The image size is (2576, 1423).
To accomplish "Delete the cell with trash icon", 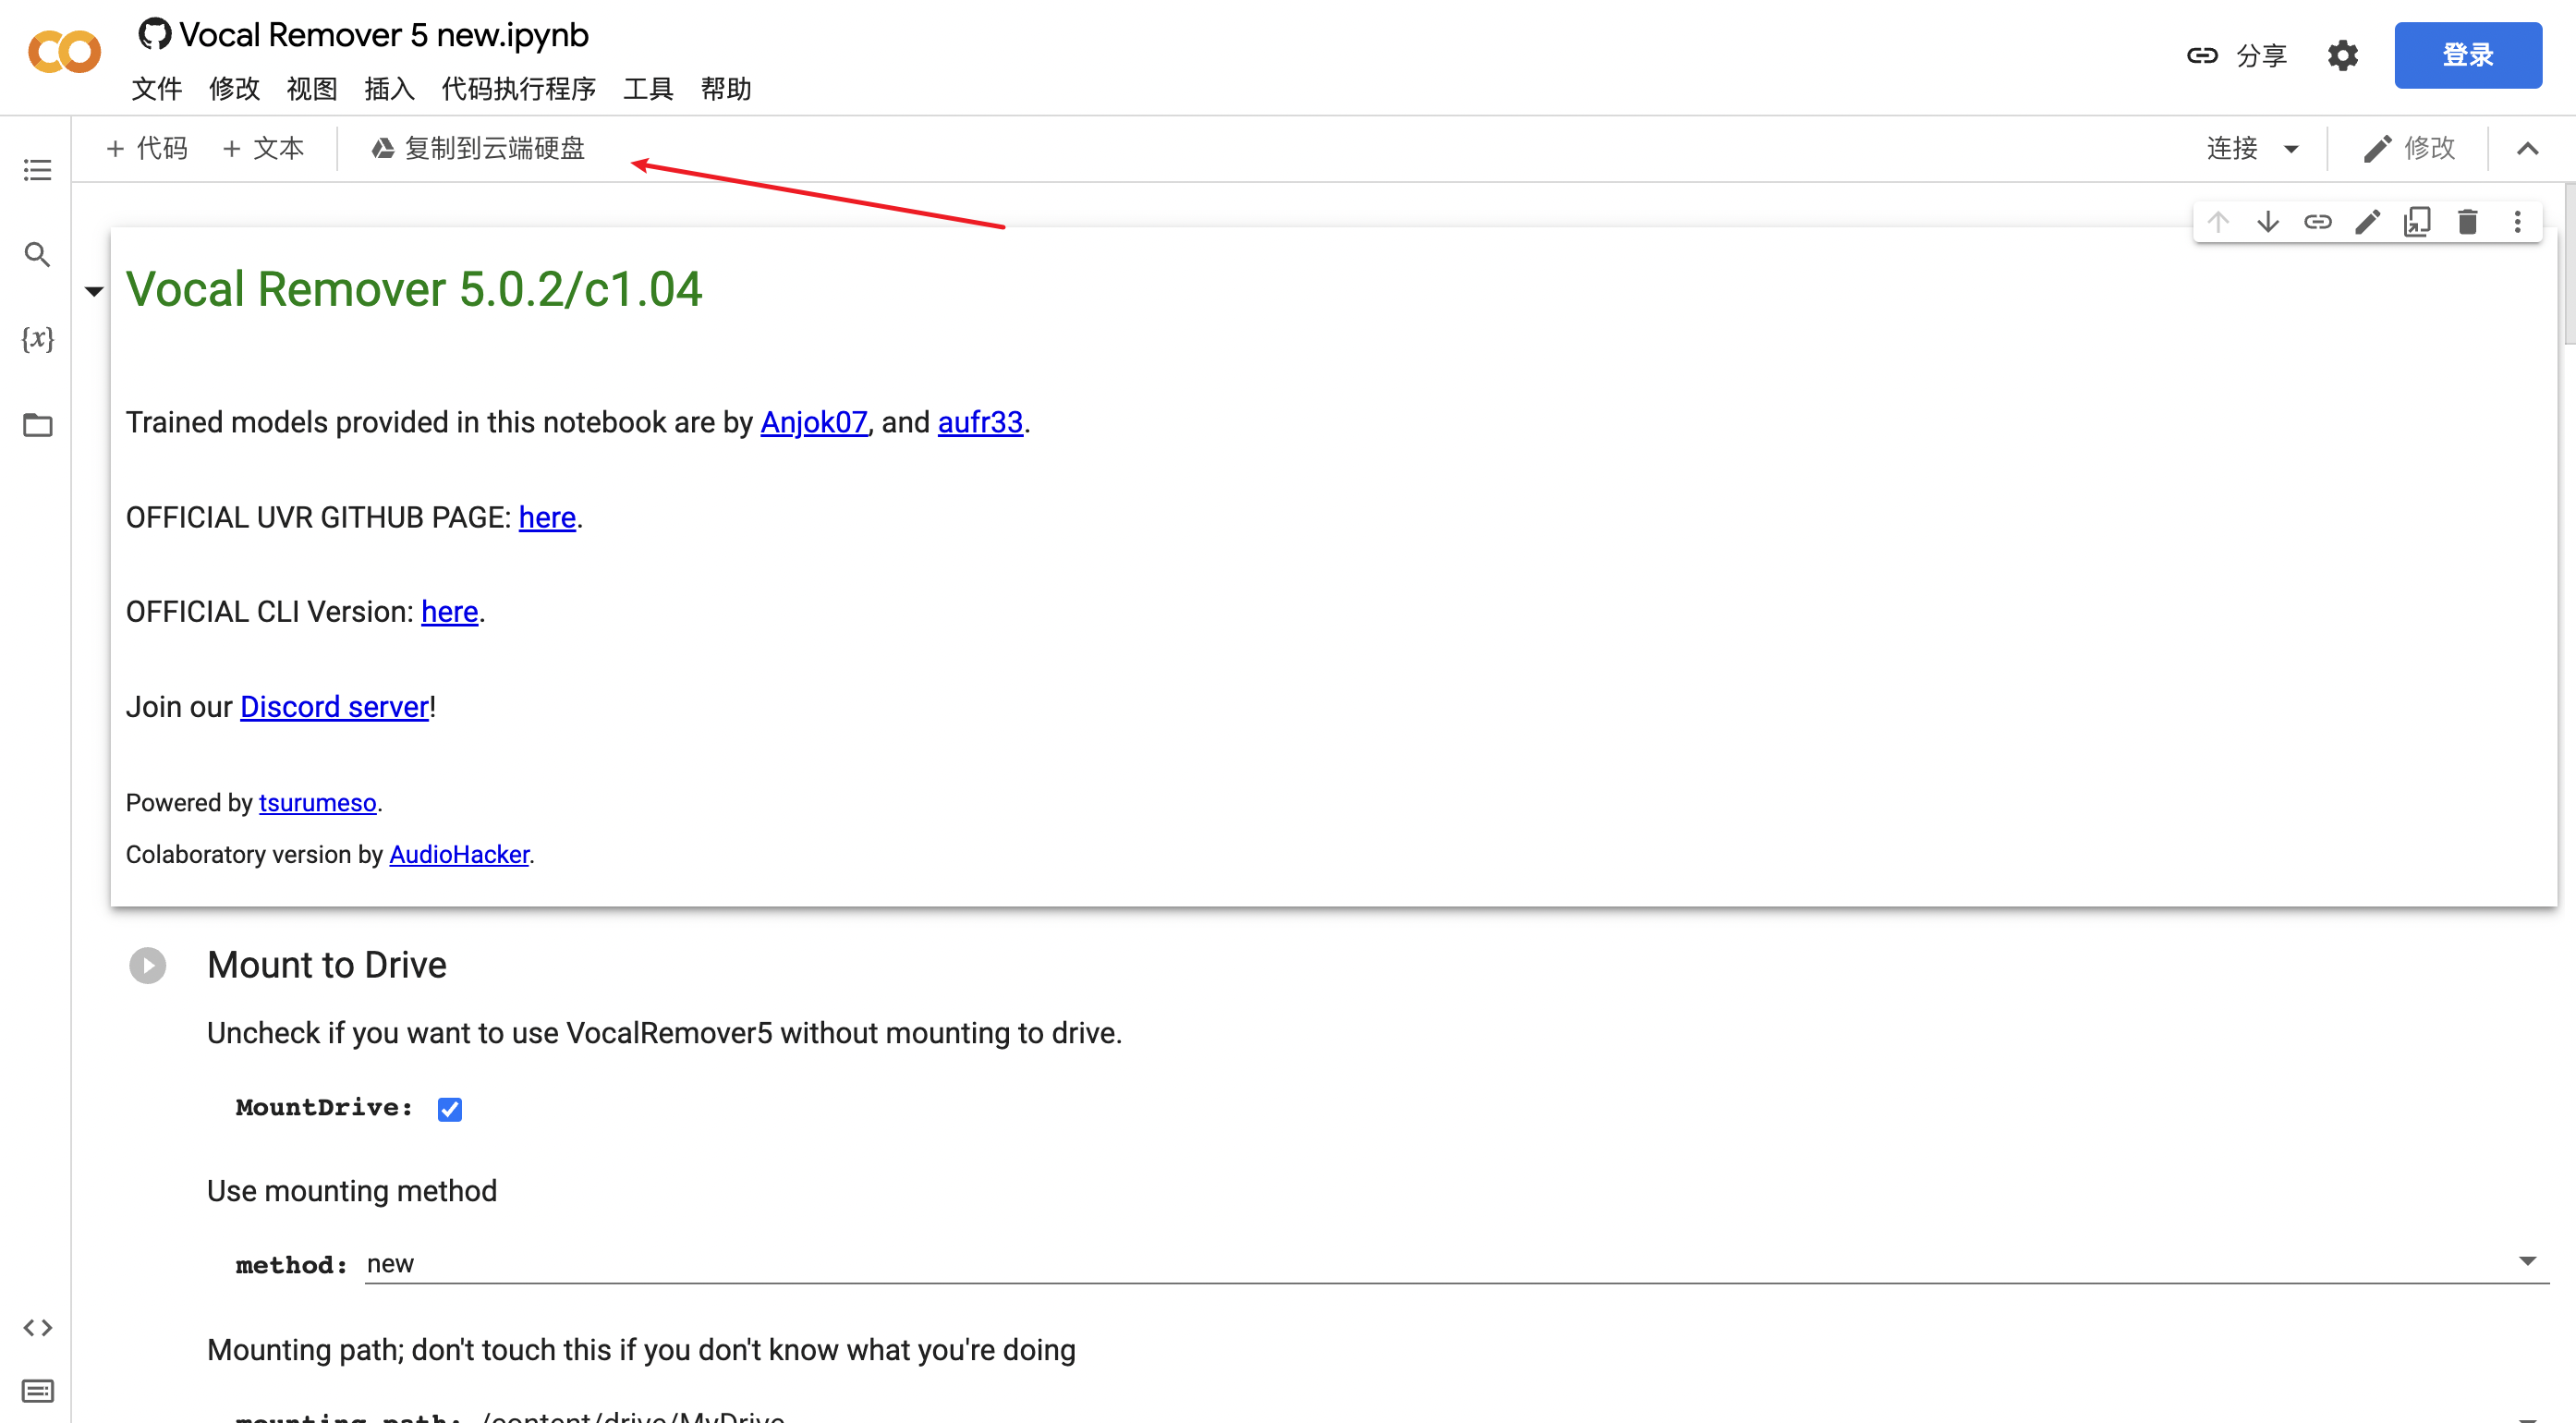I will tap(2467, 222).
